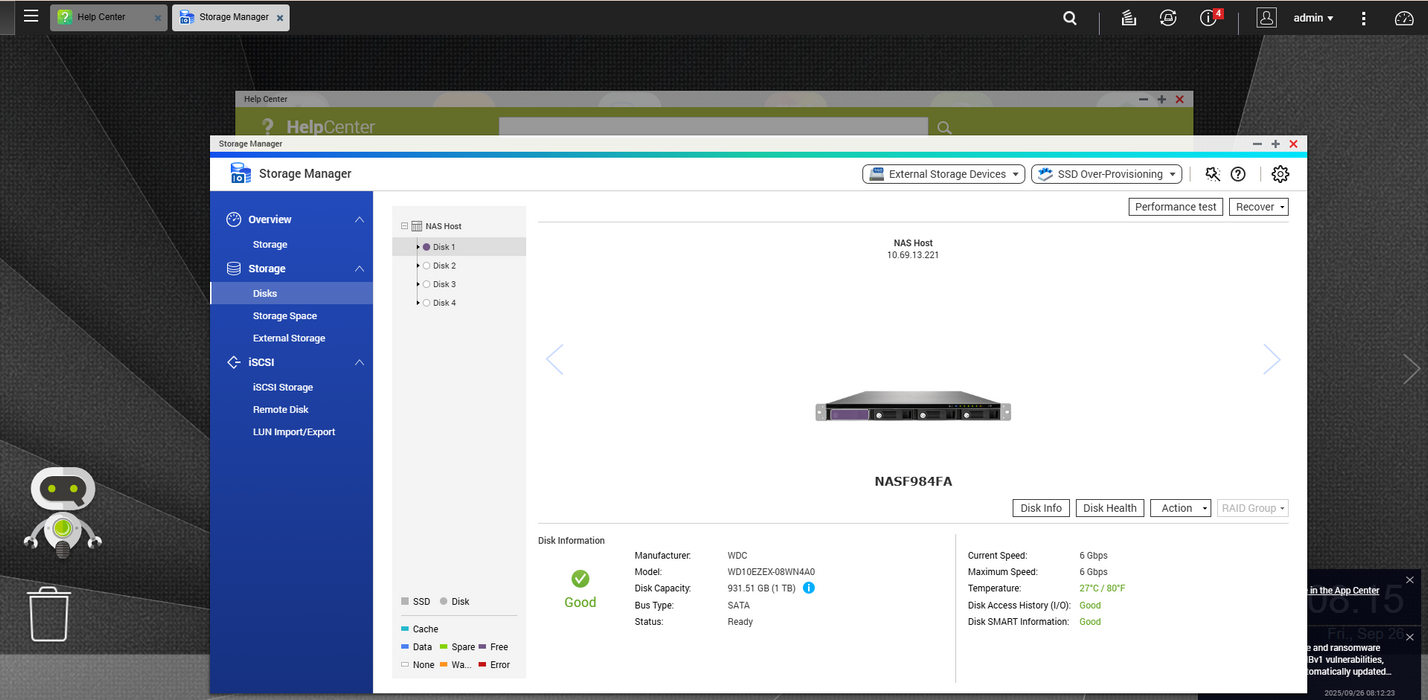Click the Storage Manager help question icon
This screenshot has height=700, width=1428.
1238,174
